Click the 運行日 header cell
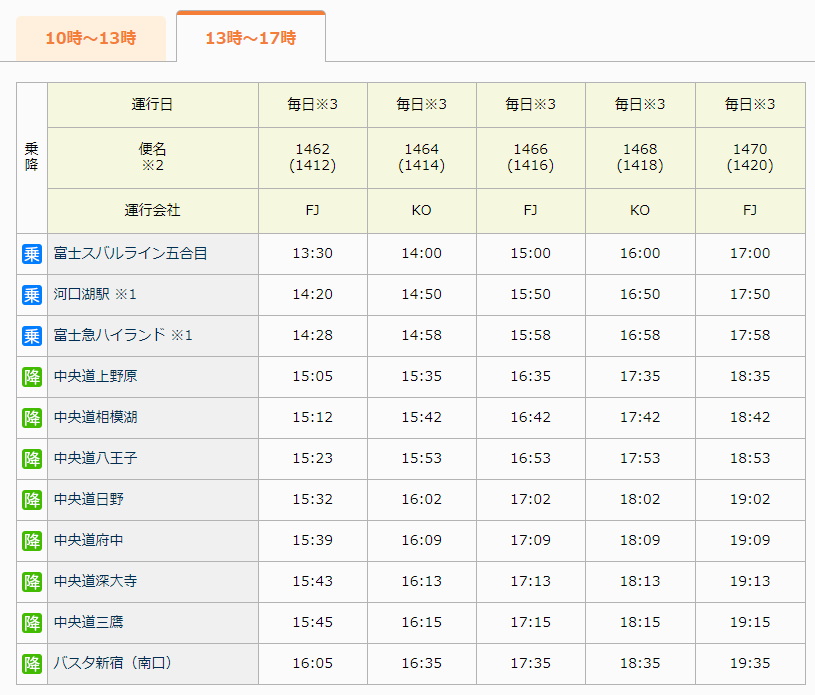Viewport: 815px width, 695px height. [x=153, y=105]
